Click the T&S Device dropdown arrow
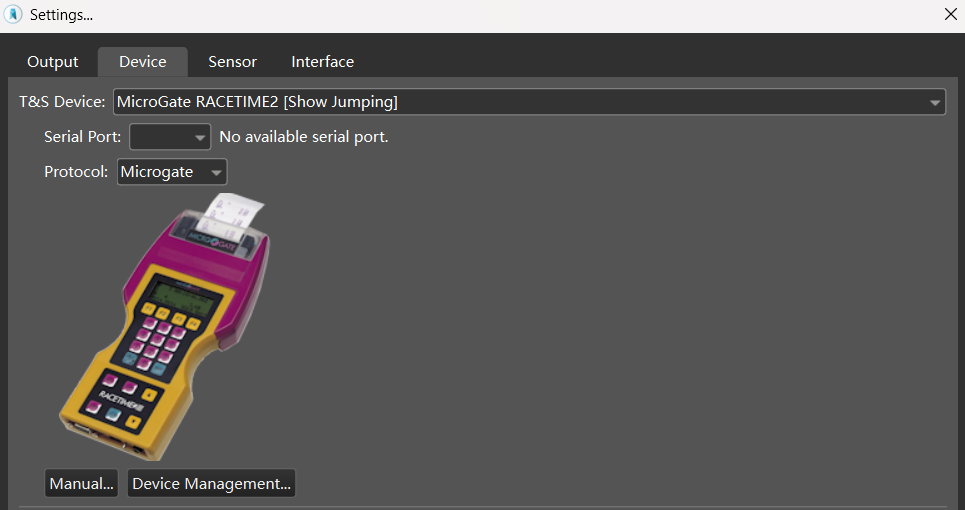Screen dimensions: 965x510 [934, 103]
